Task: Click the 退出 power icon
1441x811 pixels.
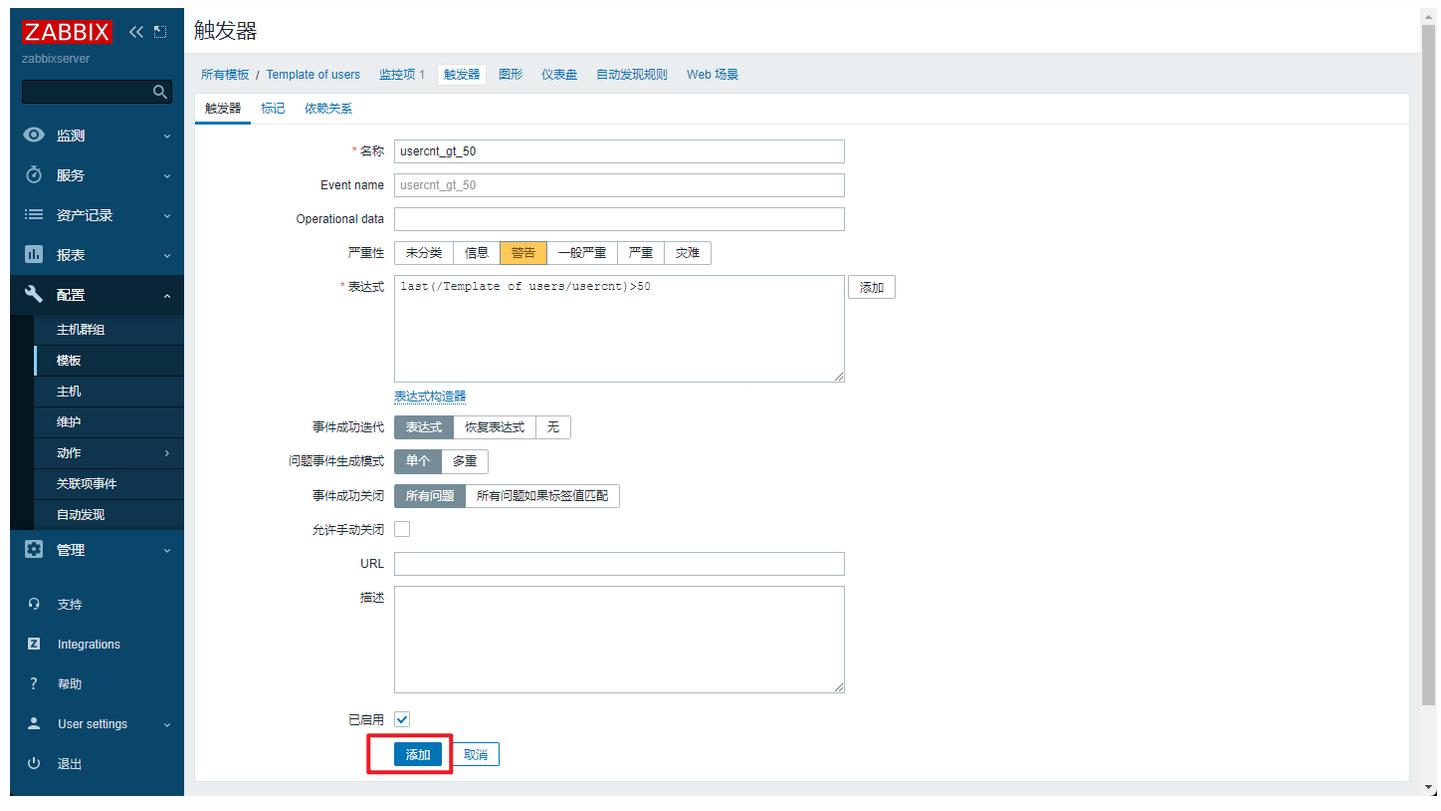Action: coord(34,763)
